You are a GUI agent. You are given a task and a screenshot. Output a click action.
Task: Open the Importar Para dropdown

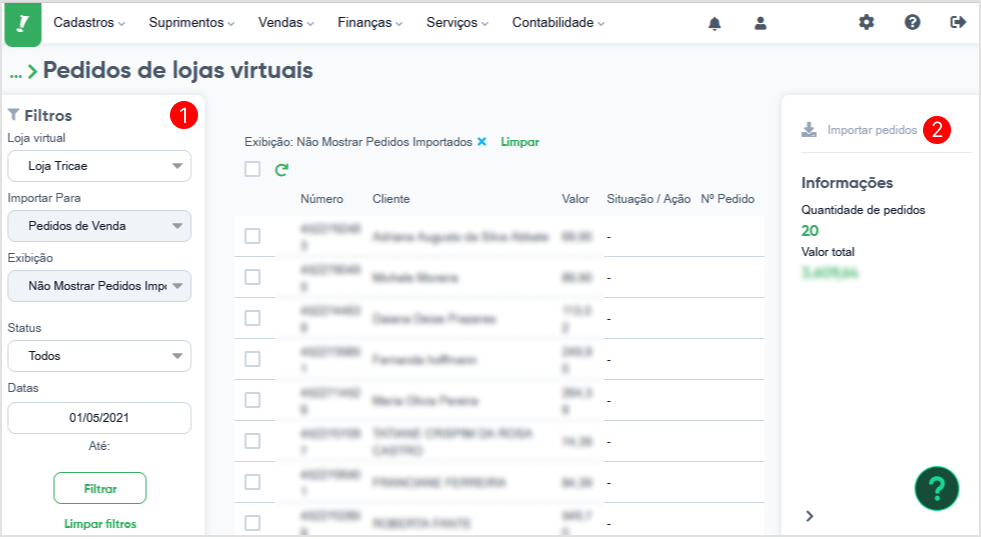tap(99, 226)
